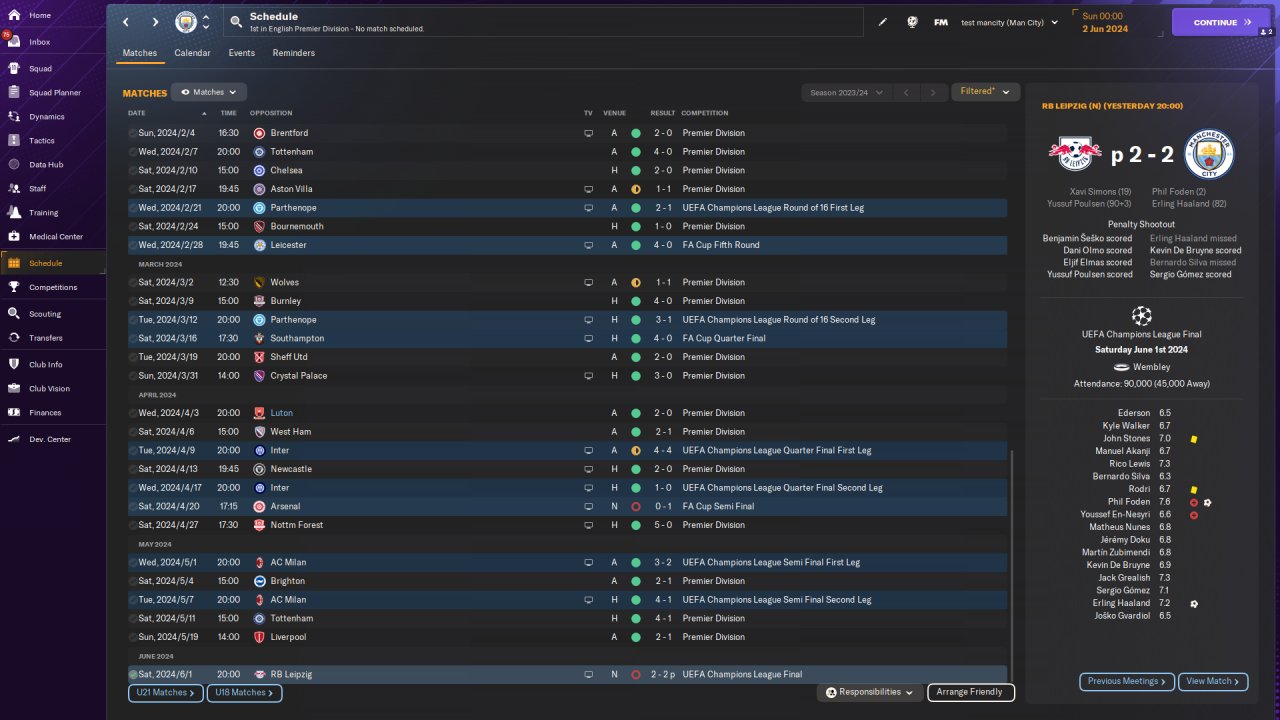Click the matches list vertical scrollbar
This screenshot has width=1280, height=720.
click(1012, 566)
